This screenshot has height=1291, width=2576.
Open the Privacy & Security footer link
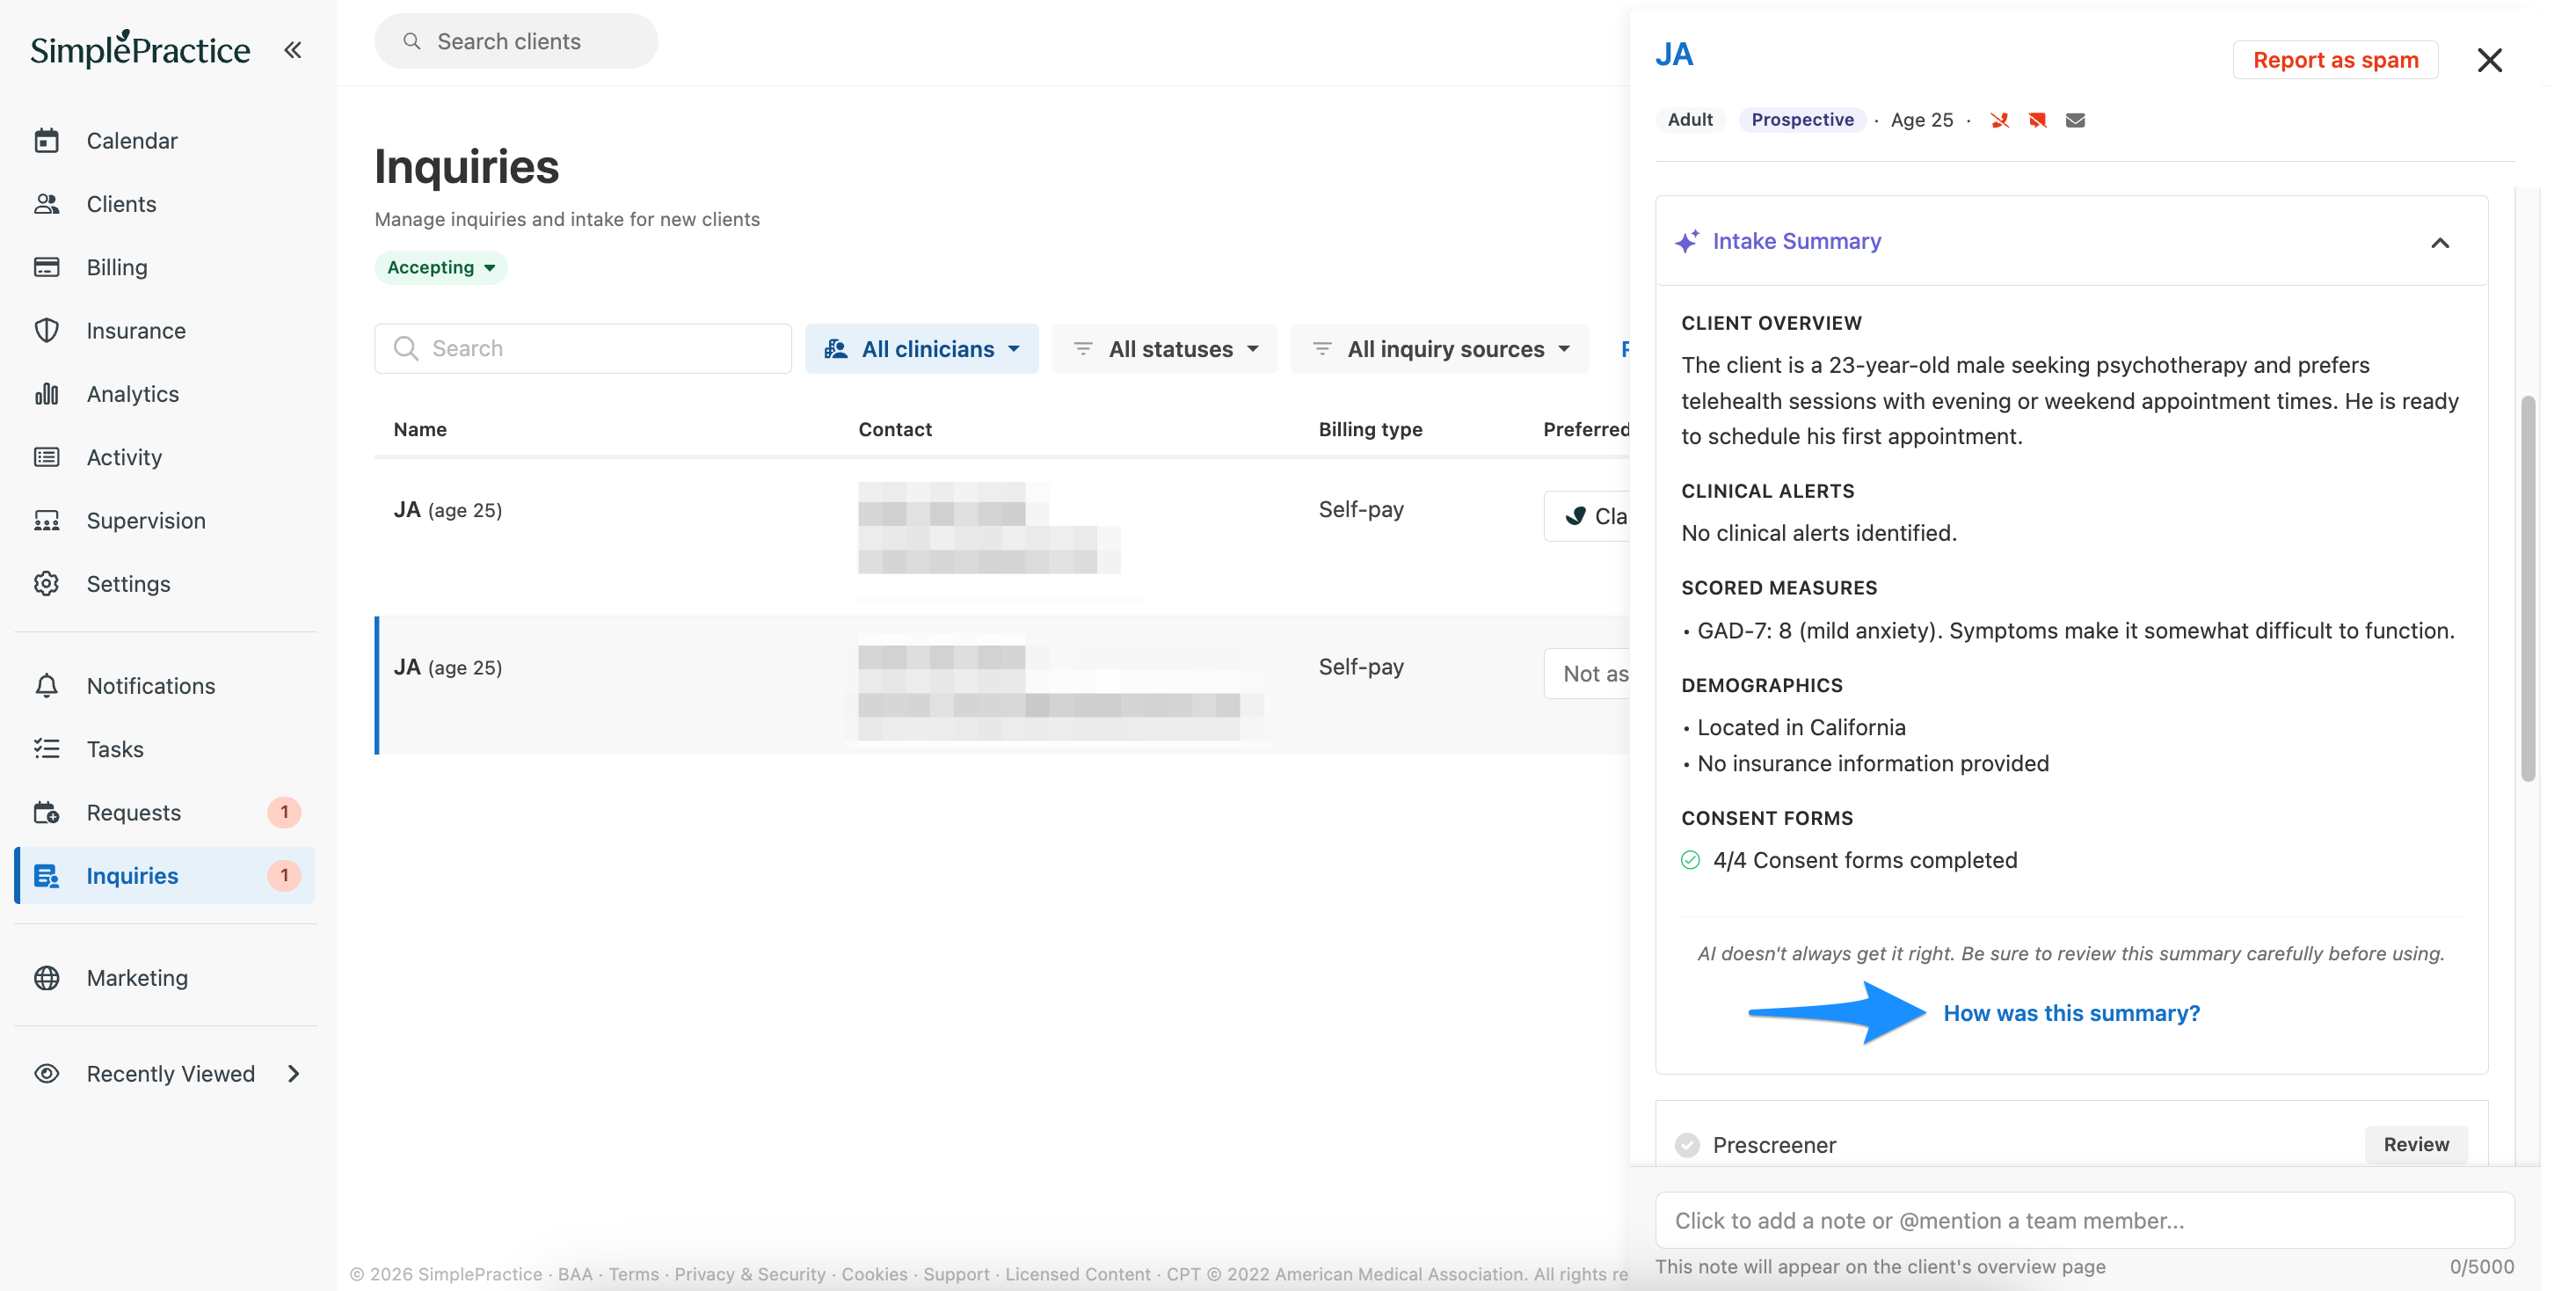click(750, 1274)
